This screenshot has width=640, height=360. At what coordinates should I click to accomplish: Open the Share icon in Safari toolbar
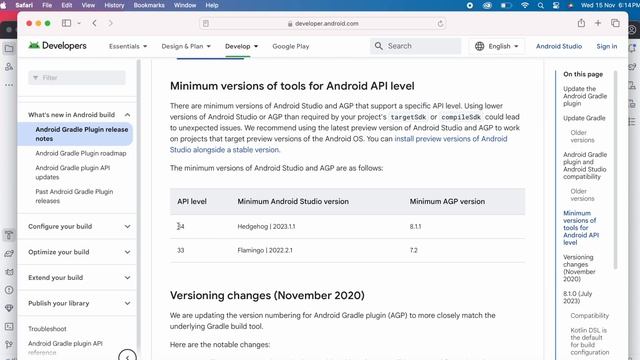[581, 23]
